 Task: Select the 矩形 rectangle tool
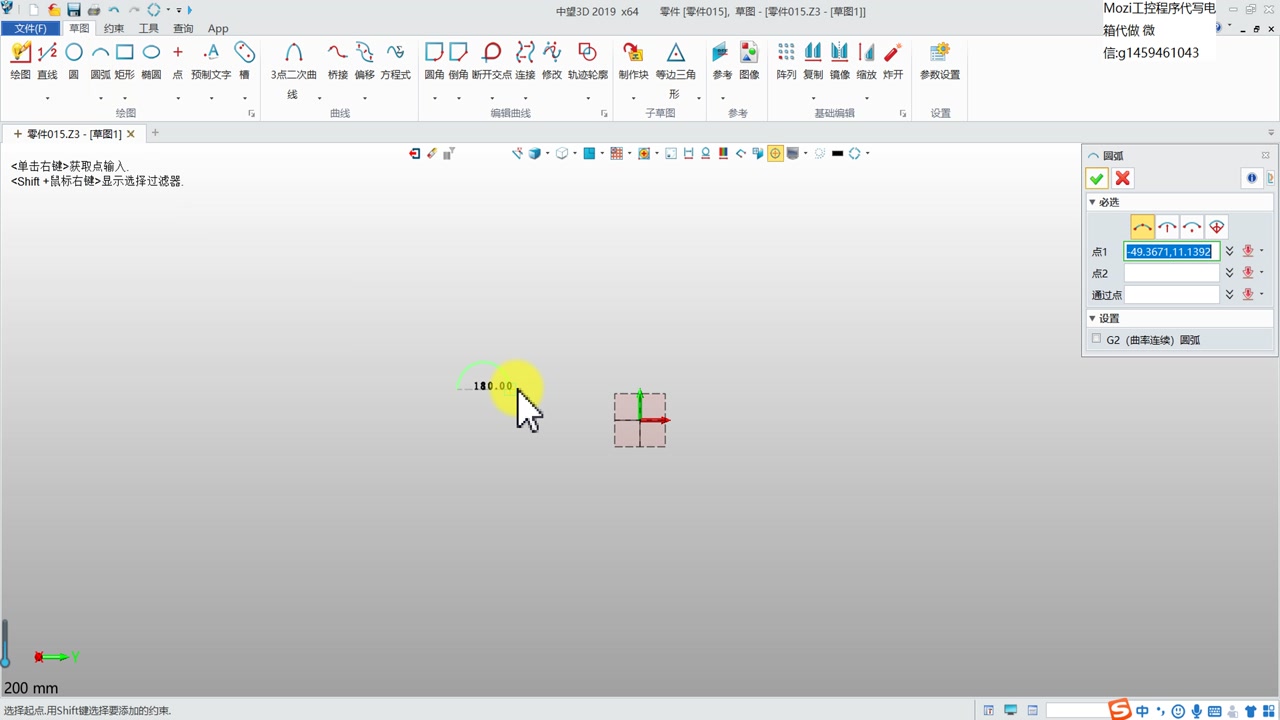tap(125, 62)
